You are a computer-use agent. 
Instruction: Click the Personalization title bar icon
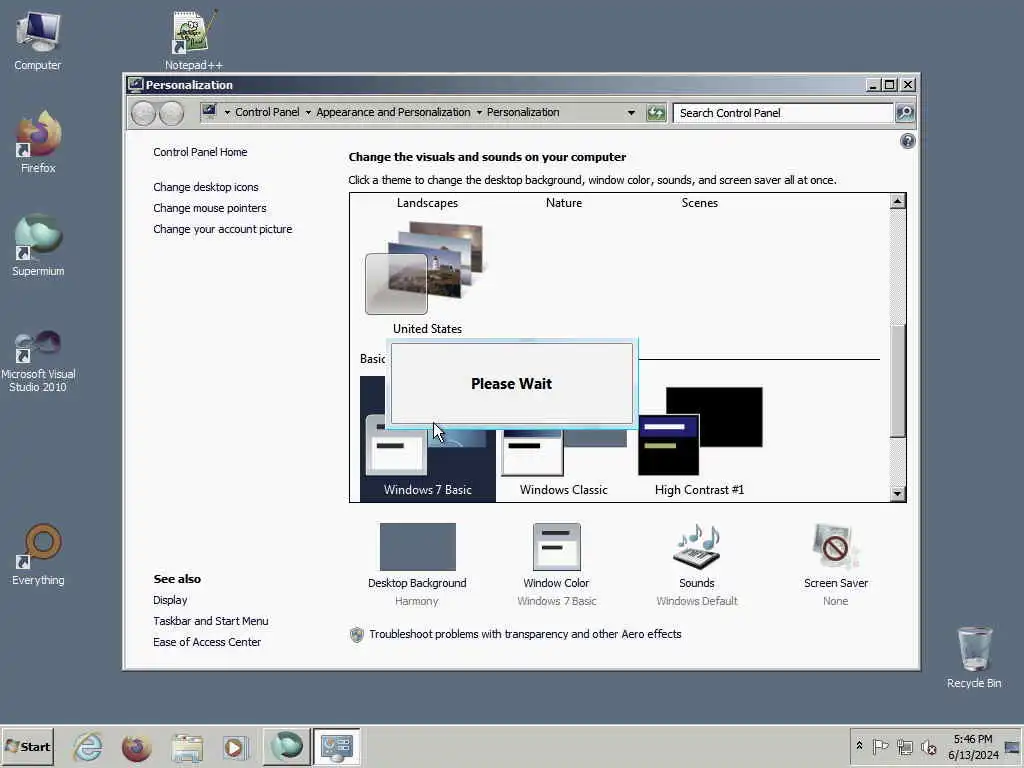point(135,84)
